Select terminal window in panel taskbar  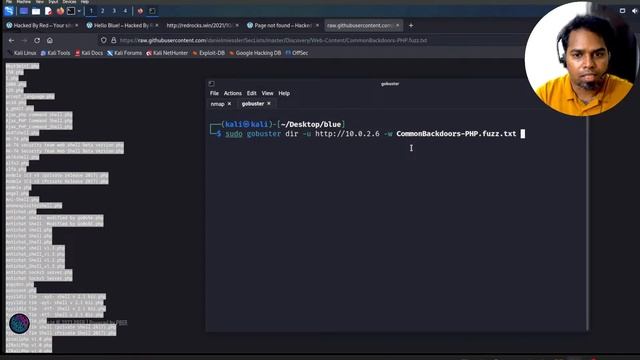(x=152, y=11)
